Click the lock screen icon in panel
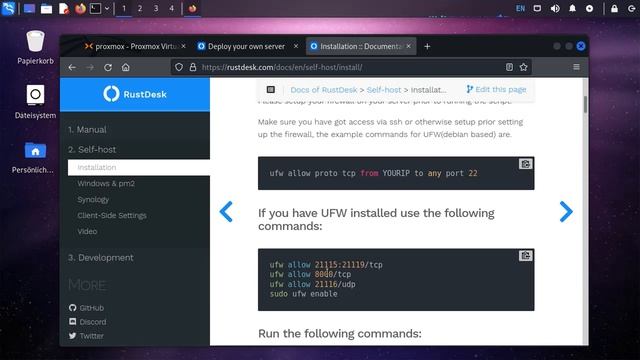640x360 pixels. point(614,8)
